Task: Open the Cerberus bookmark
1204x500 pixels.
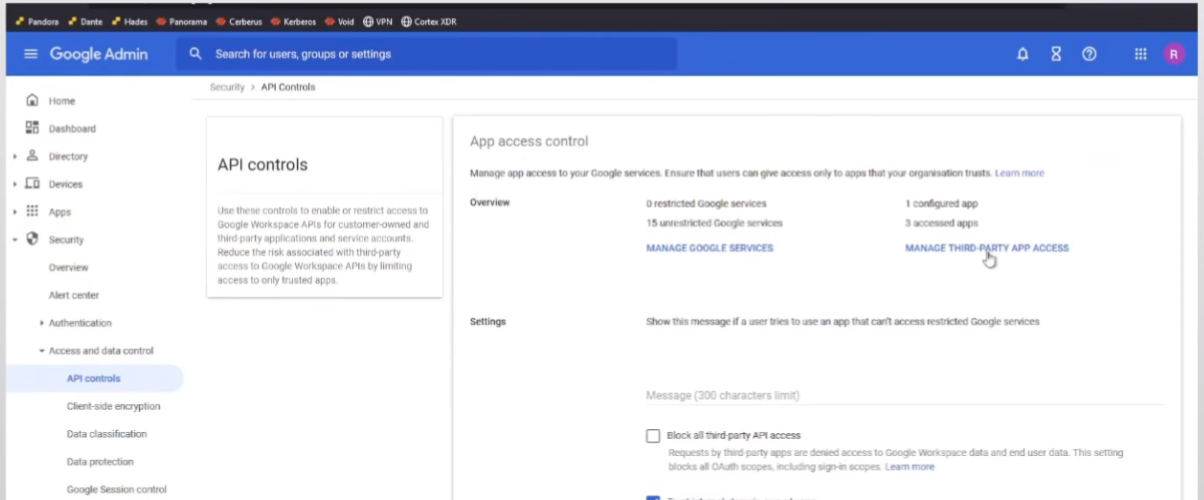Action: click(x=238, y=21)
